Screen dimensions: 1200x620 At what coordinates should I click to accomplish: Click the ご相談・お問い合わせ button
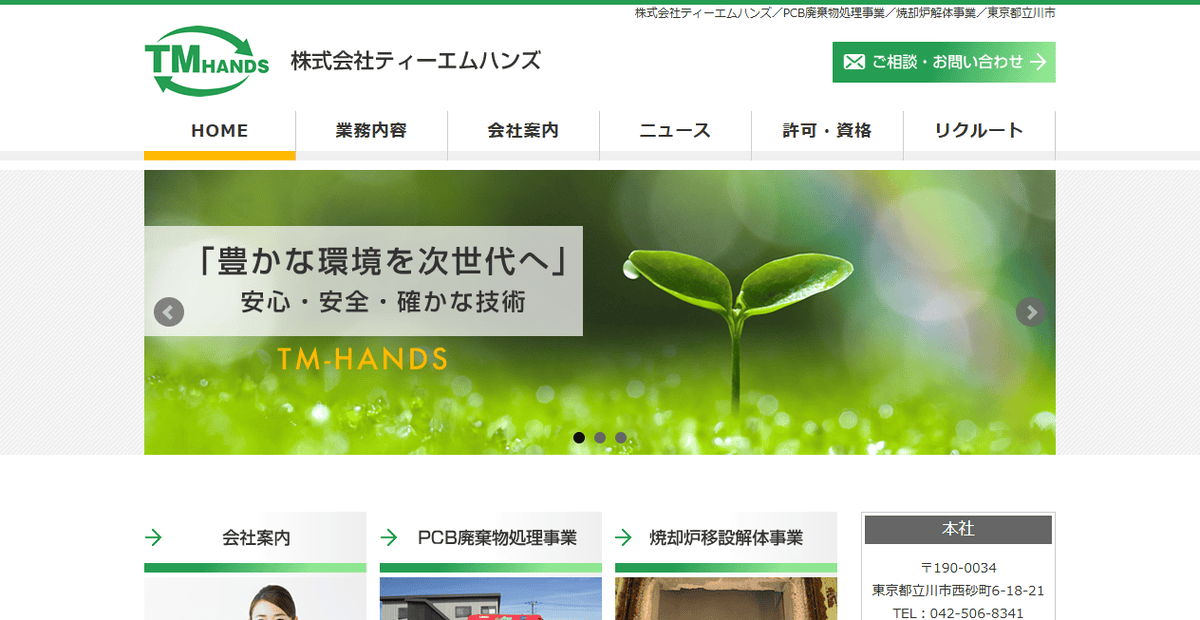[x=943, y=61]
